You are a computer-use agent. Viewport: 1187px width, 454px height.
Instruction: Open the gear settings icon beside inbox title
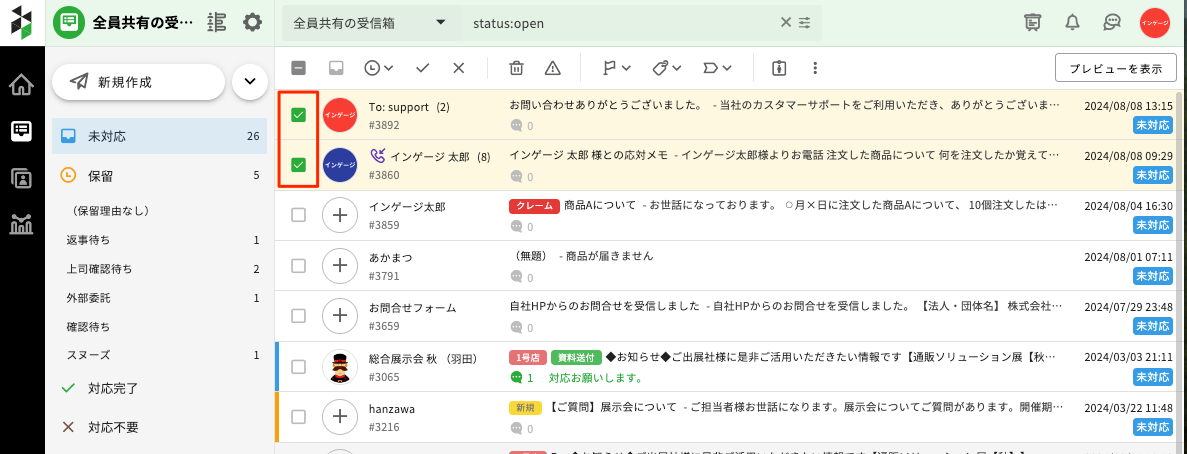pyautogui.click(x=252, y=22)
